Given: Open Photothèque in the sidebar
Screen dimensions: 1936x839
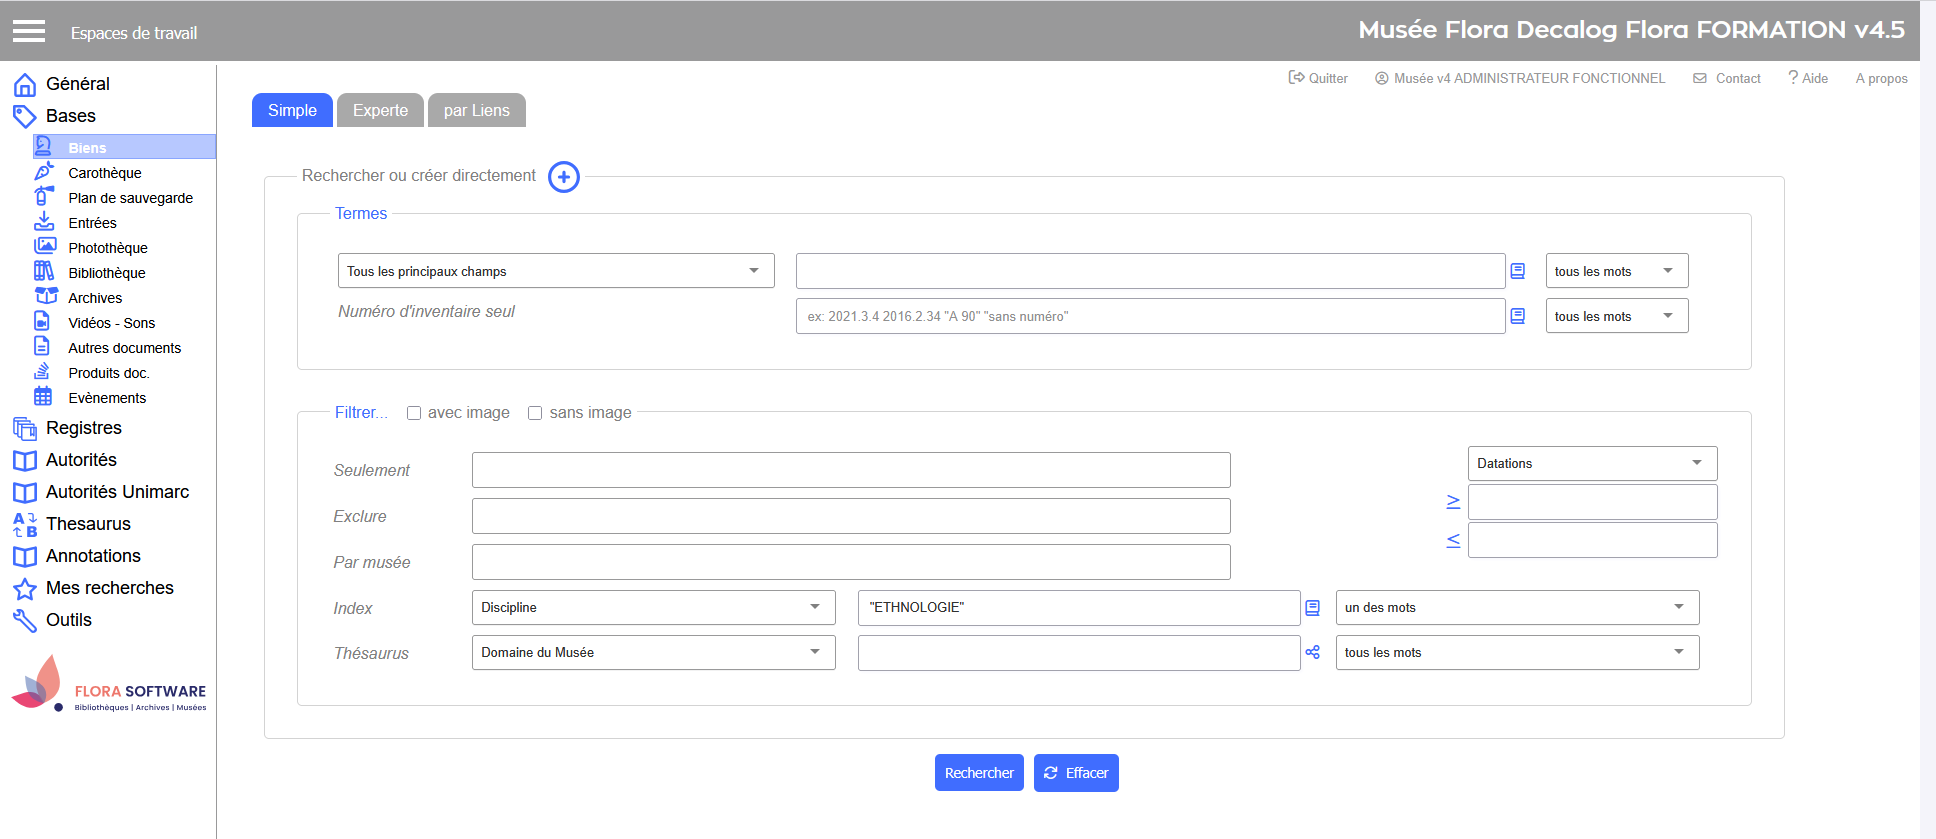Looking at the screenshot, I should coord(107,248).
